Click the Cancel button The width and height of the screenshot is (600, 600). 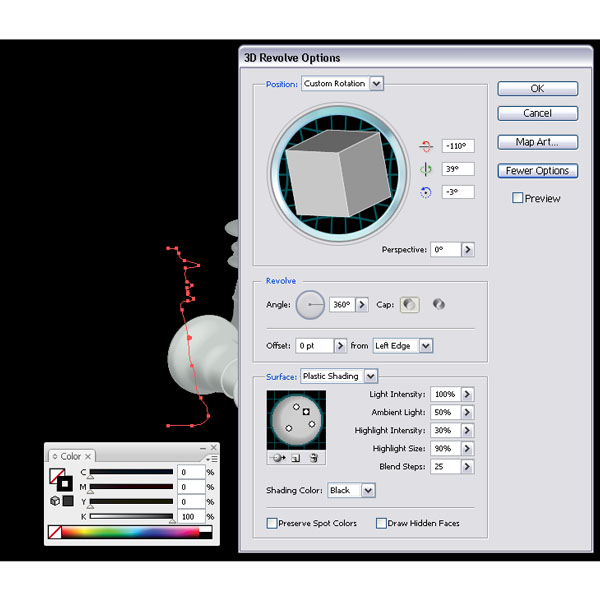click(x=538, y=113)
